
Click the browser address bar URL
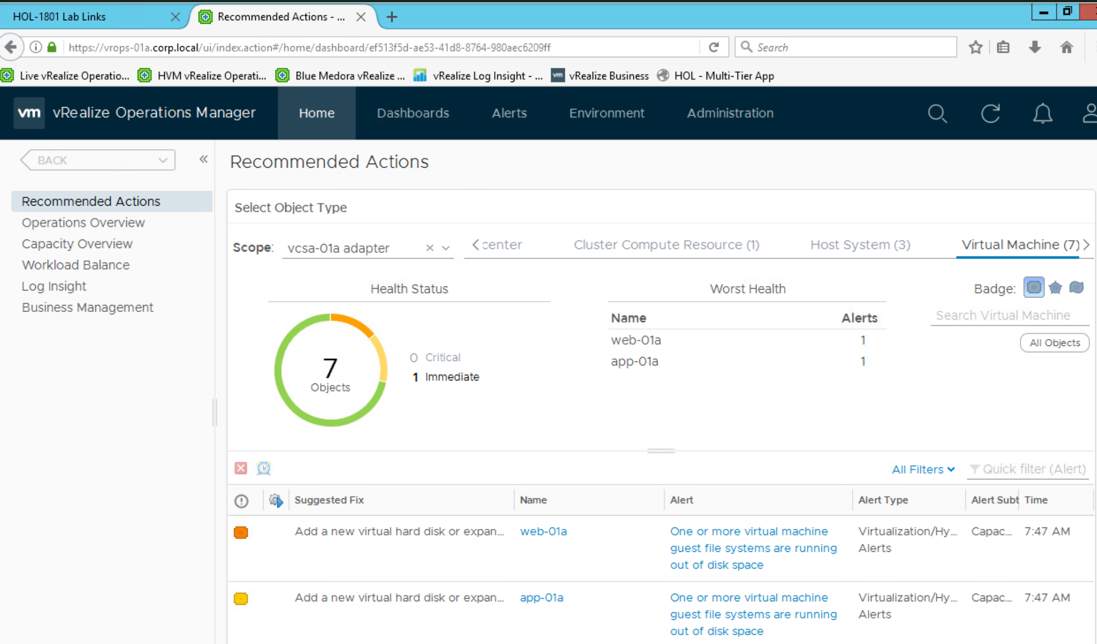click(x=309, y=48)
